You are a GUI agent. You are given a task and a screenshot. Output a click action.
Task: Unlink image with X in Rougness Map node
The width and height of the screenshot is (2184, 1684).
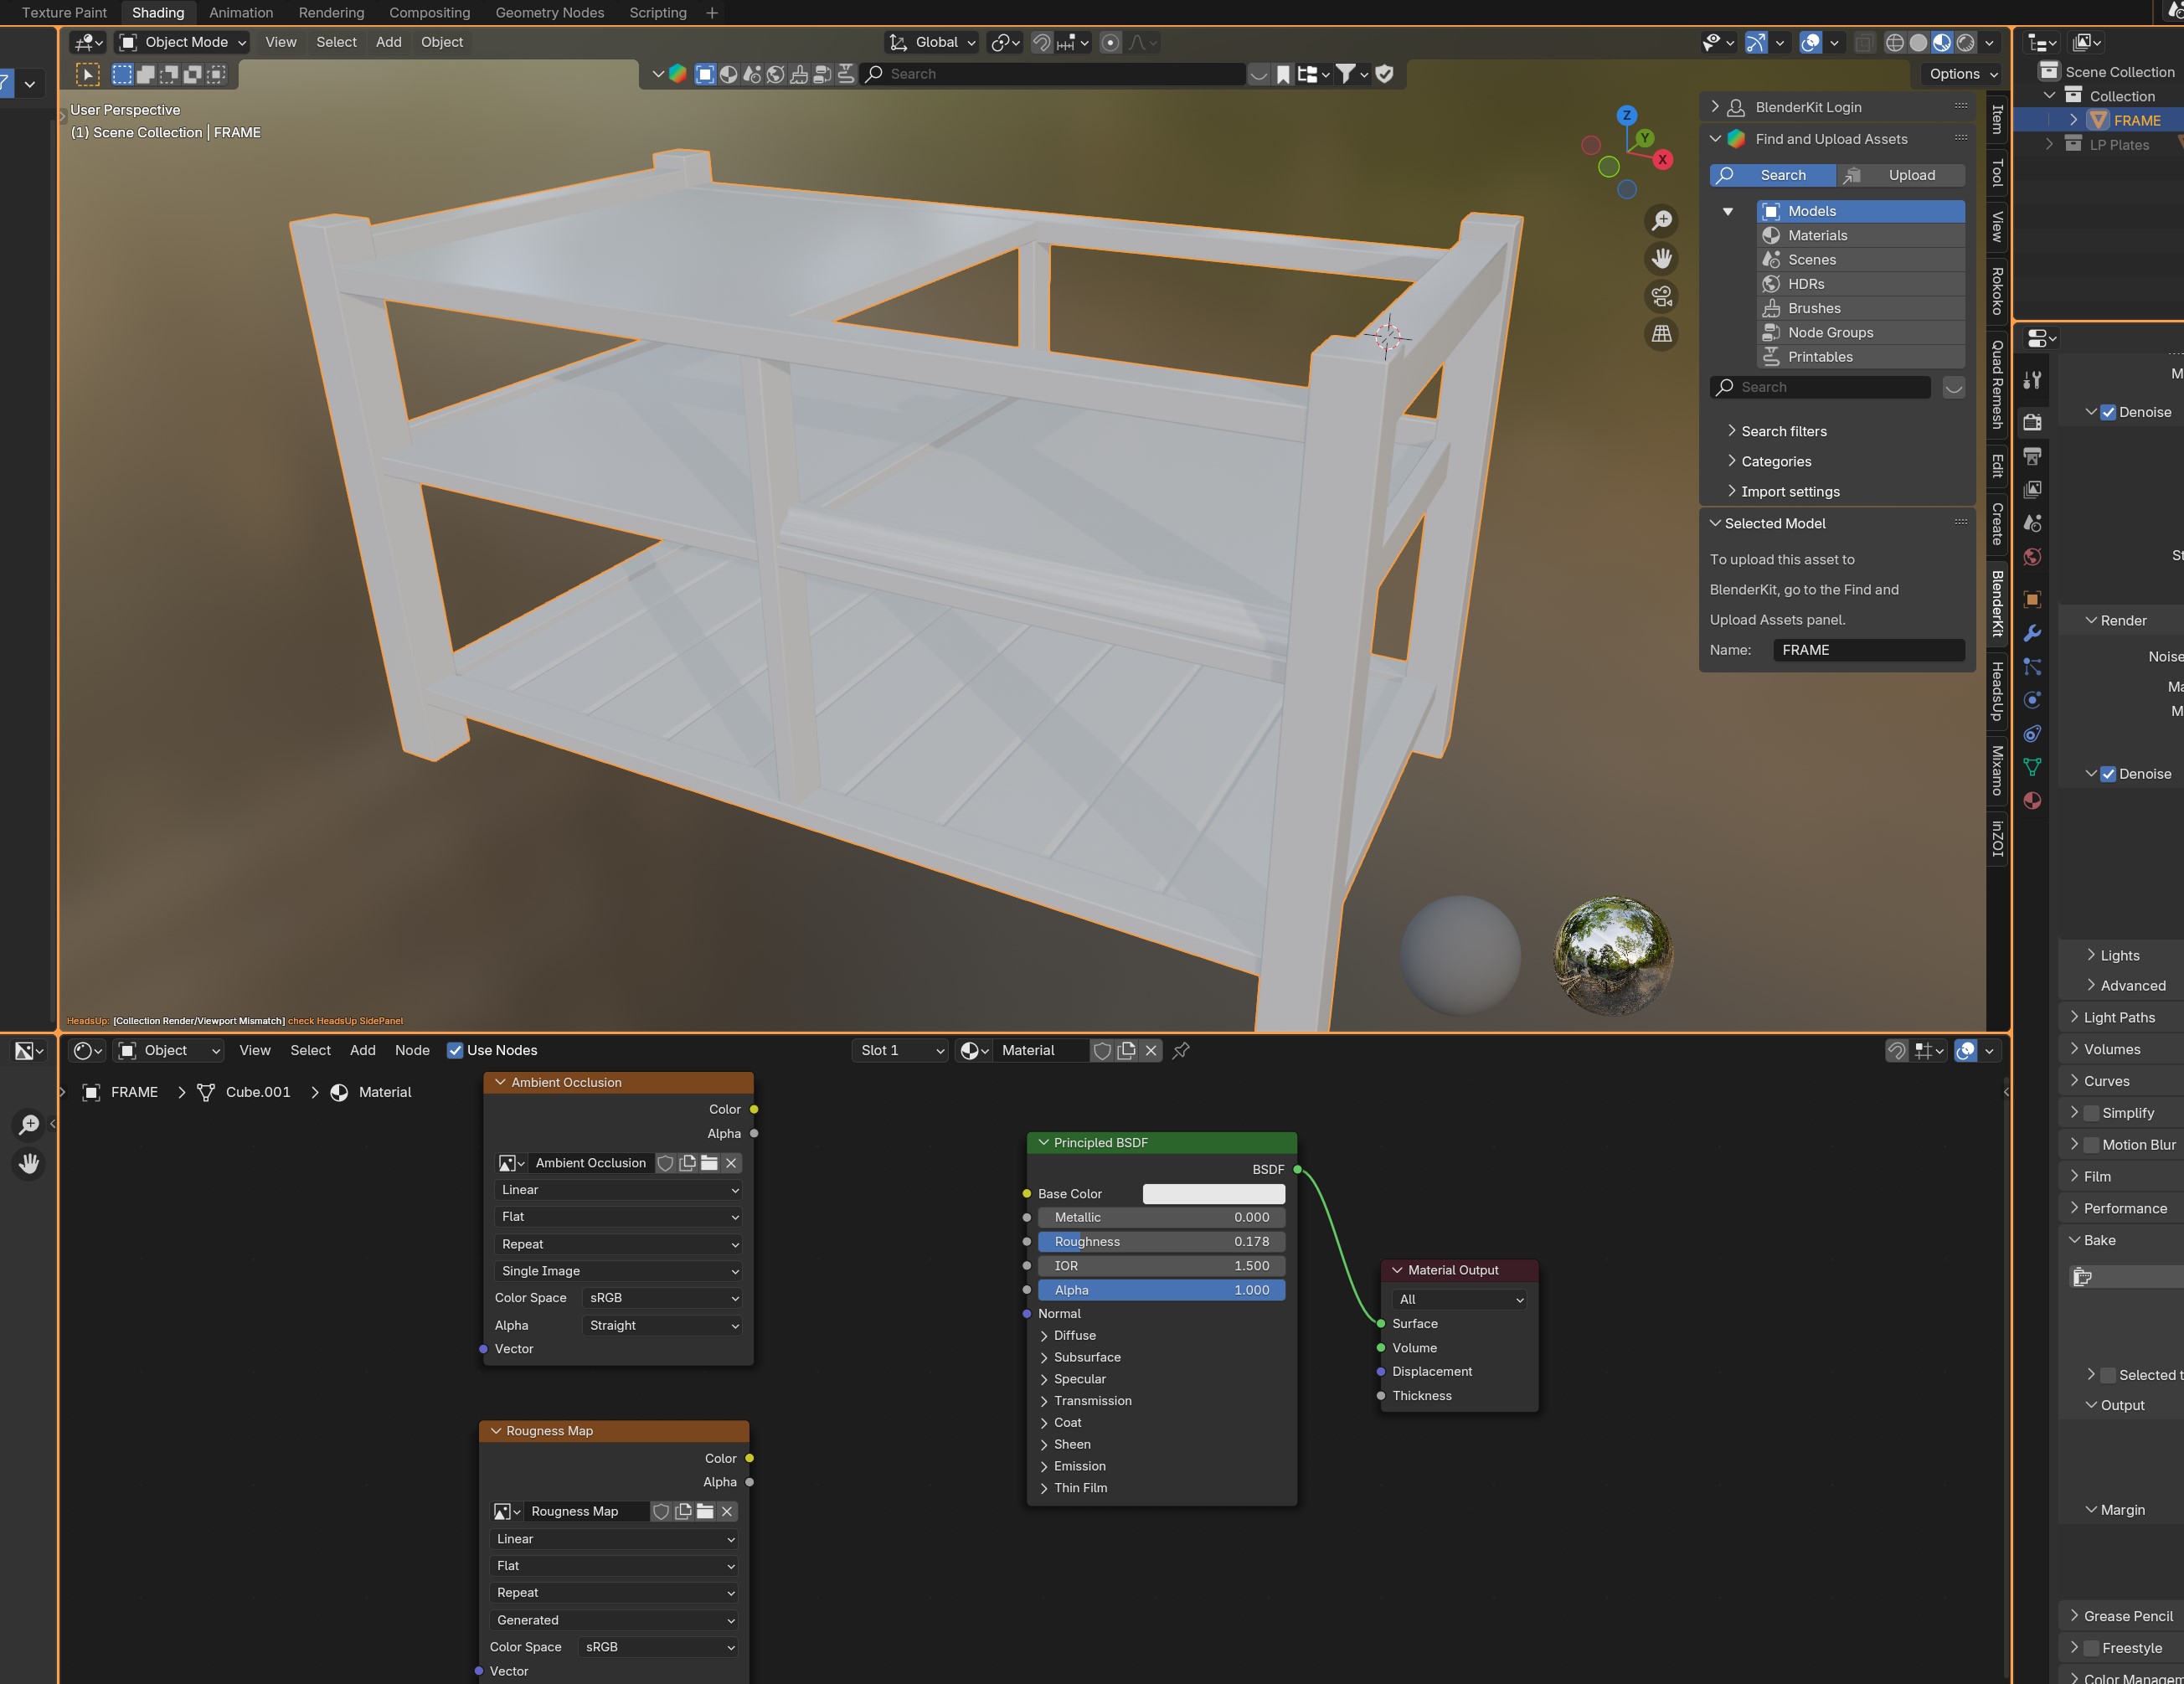pos(727,1511)
